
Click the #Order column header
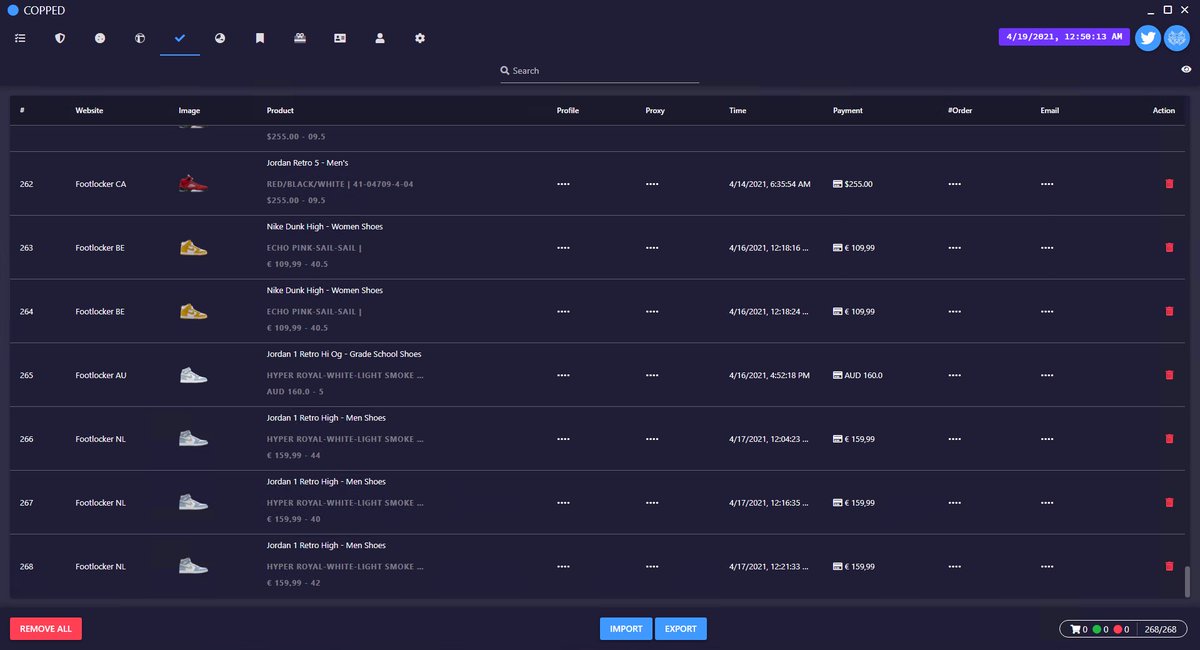coord(960,110)
